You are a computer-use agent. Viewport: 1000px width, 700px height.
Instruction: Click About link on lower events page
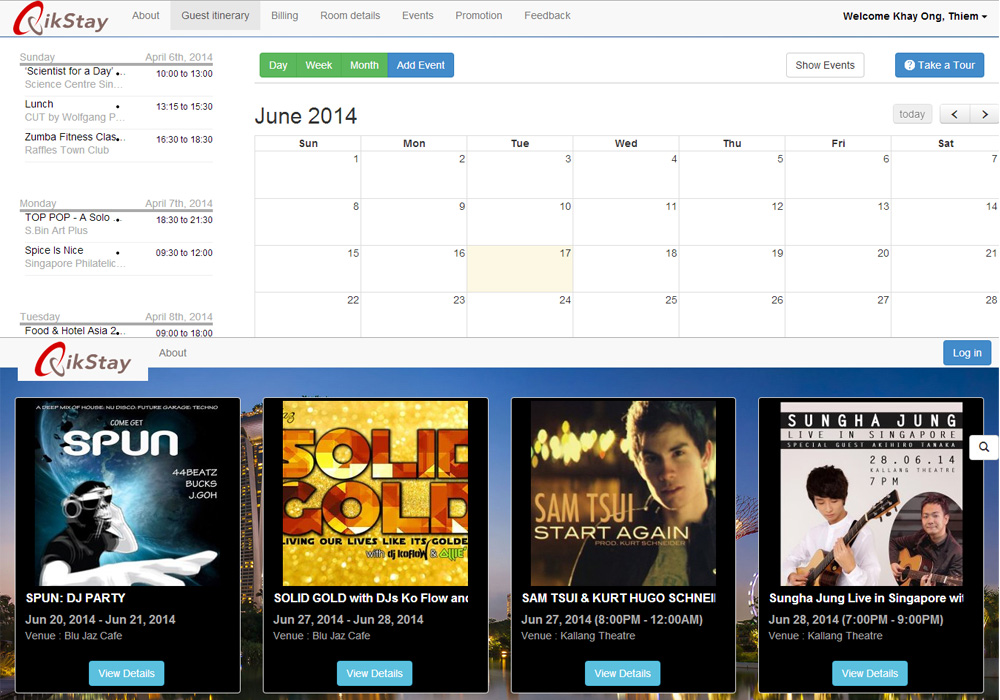point(173,353)
